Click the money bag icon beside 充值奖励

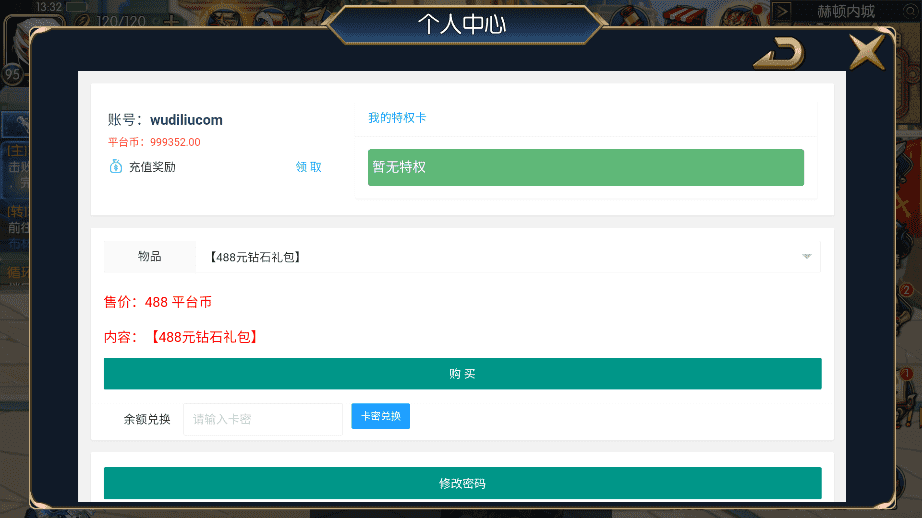tap(116, 166)
